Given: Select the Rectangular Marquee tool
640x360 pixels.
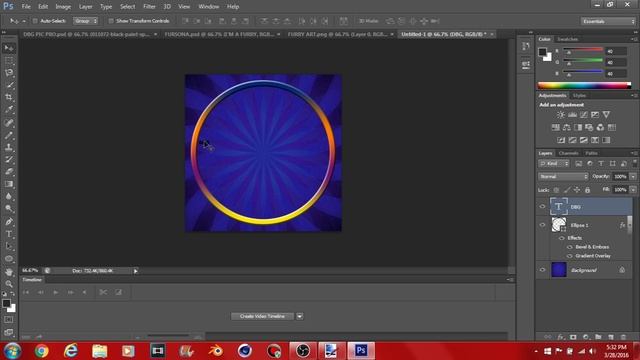Looking at the screenshot, I should (x=9, y=60).
